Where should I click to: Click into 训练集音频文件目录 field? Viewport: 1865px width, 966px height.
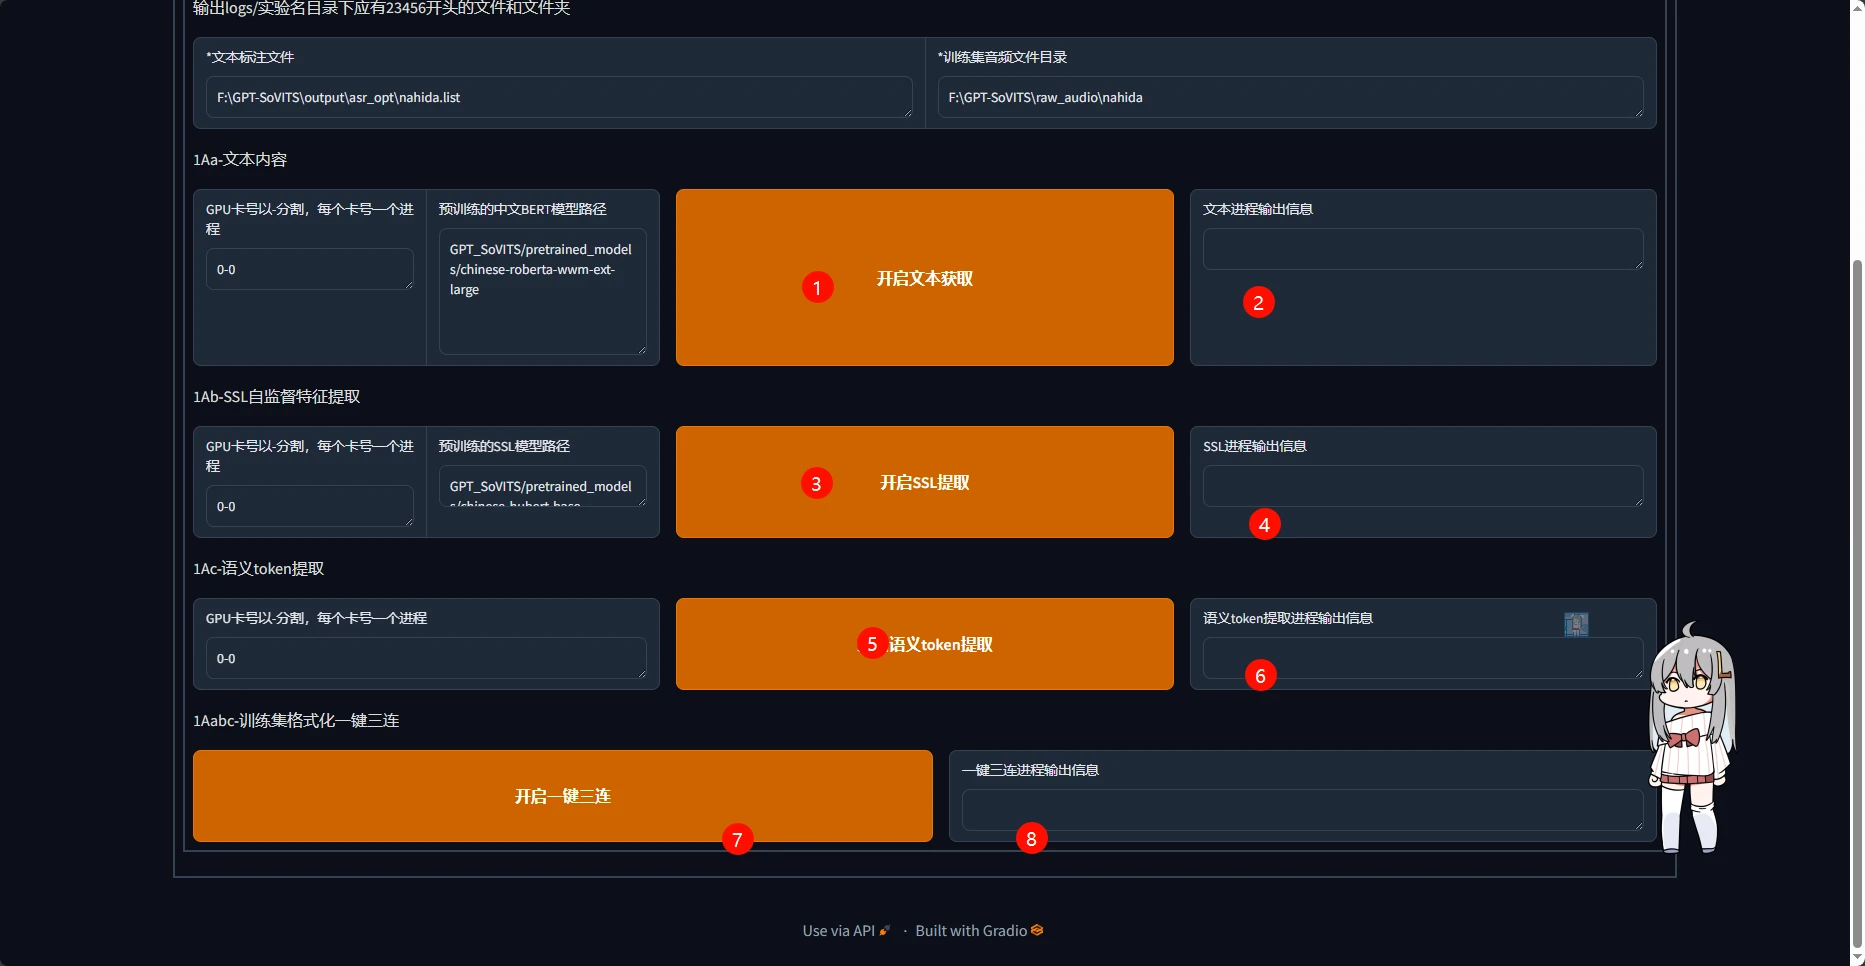click(x=1290, y=97)
